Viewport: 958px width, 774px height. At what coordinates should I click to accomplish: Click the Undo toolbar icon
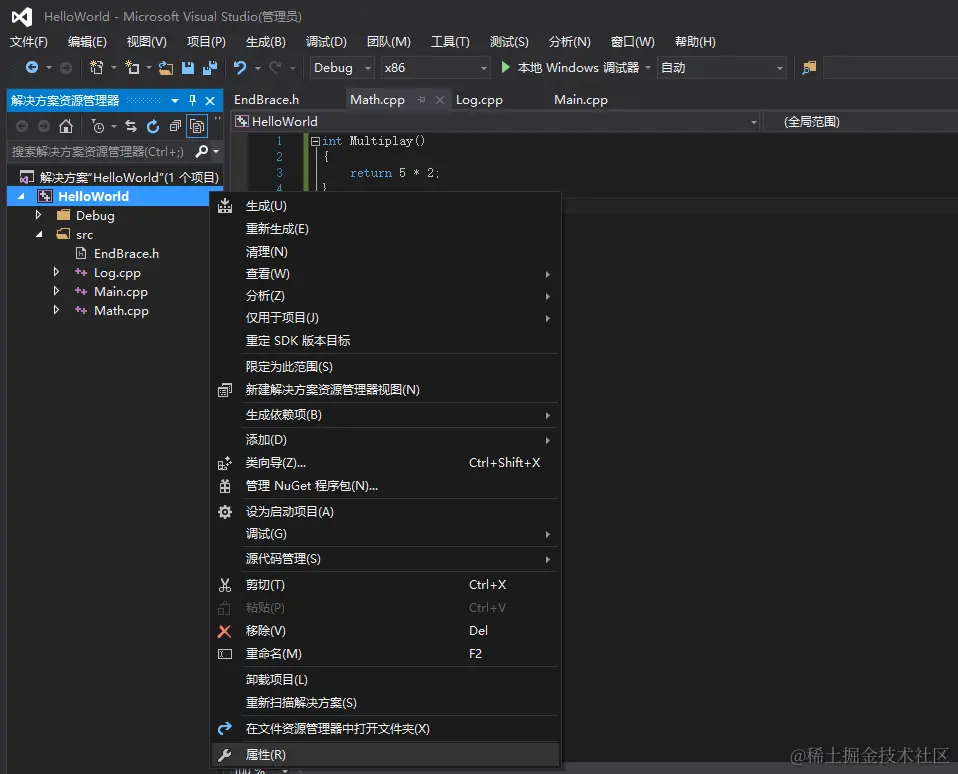240,68
